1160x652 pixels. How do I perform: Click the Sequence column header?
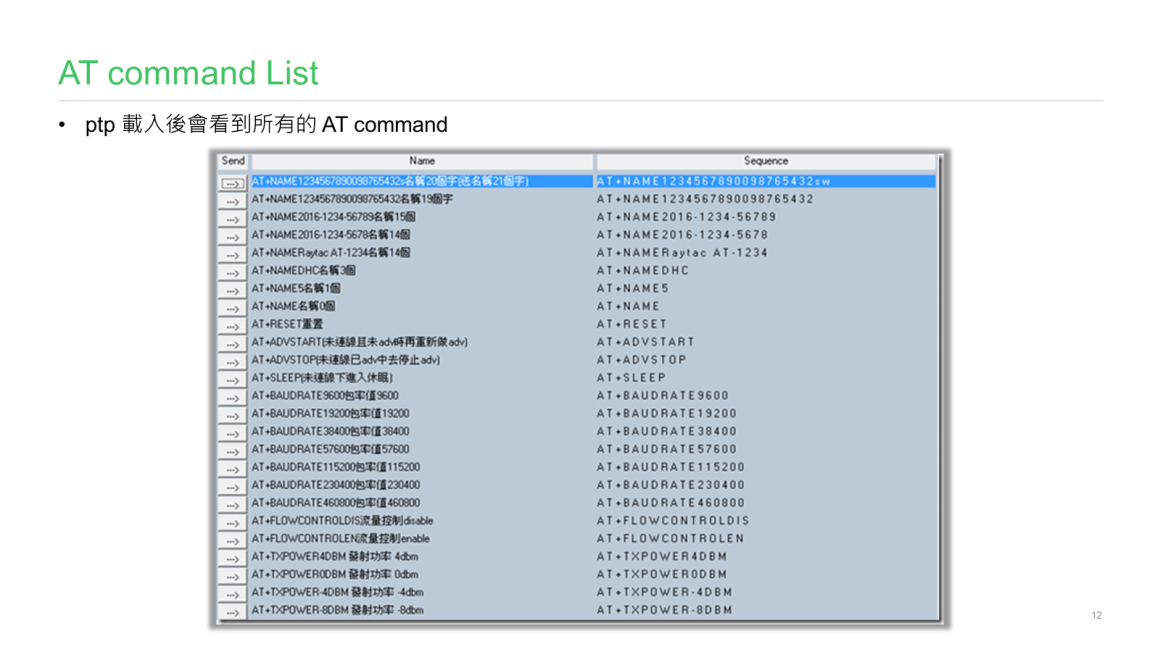(765, 161)
